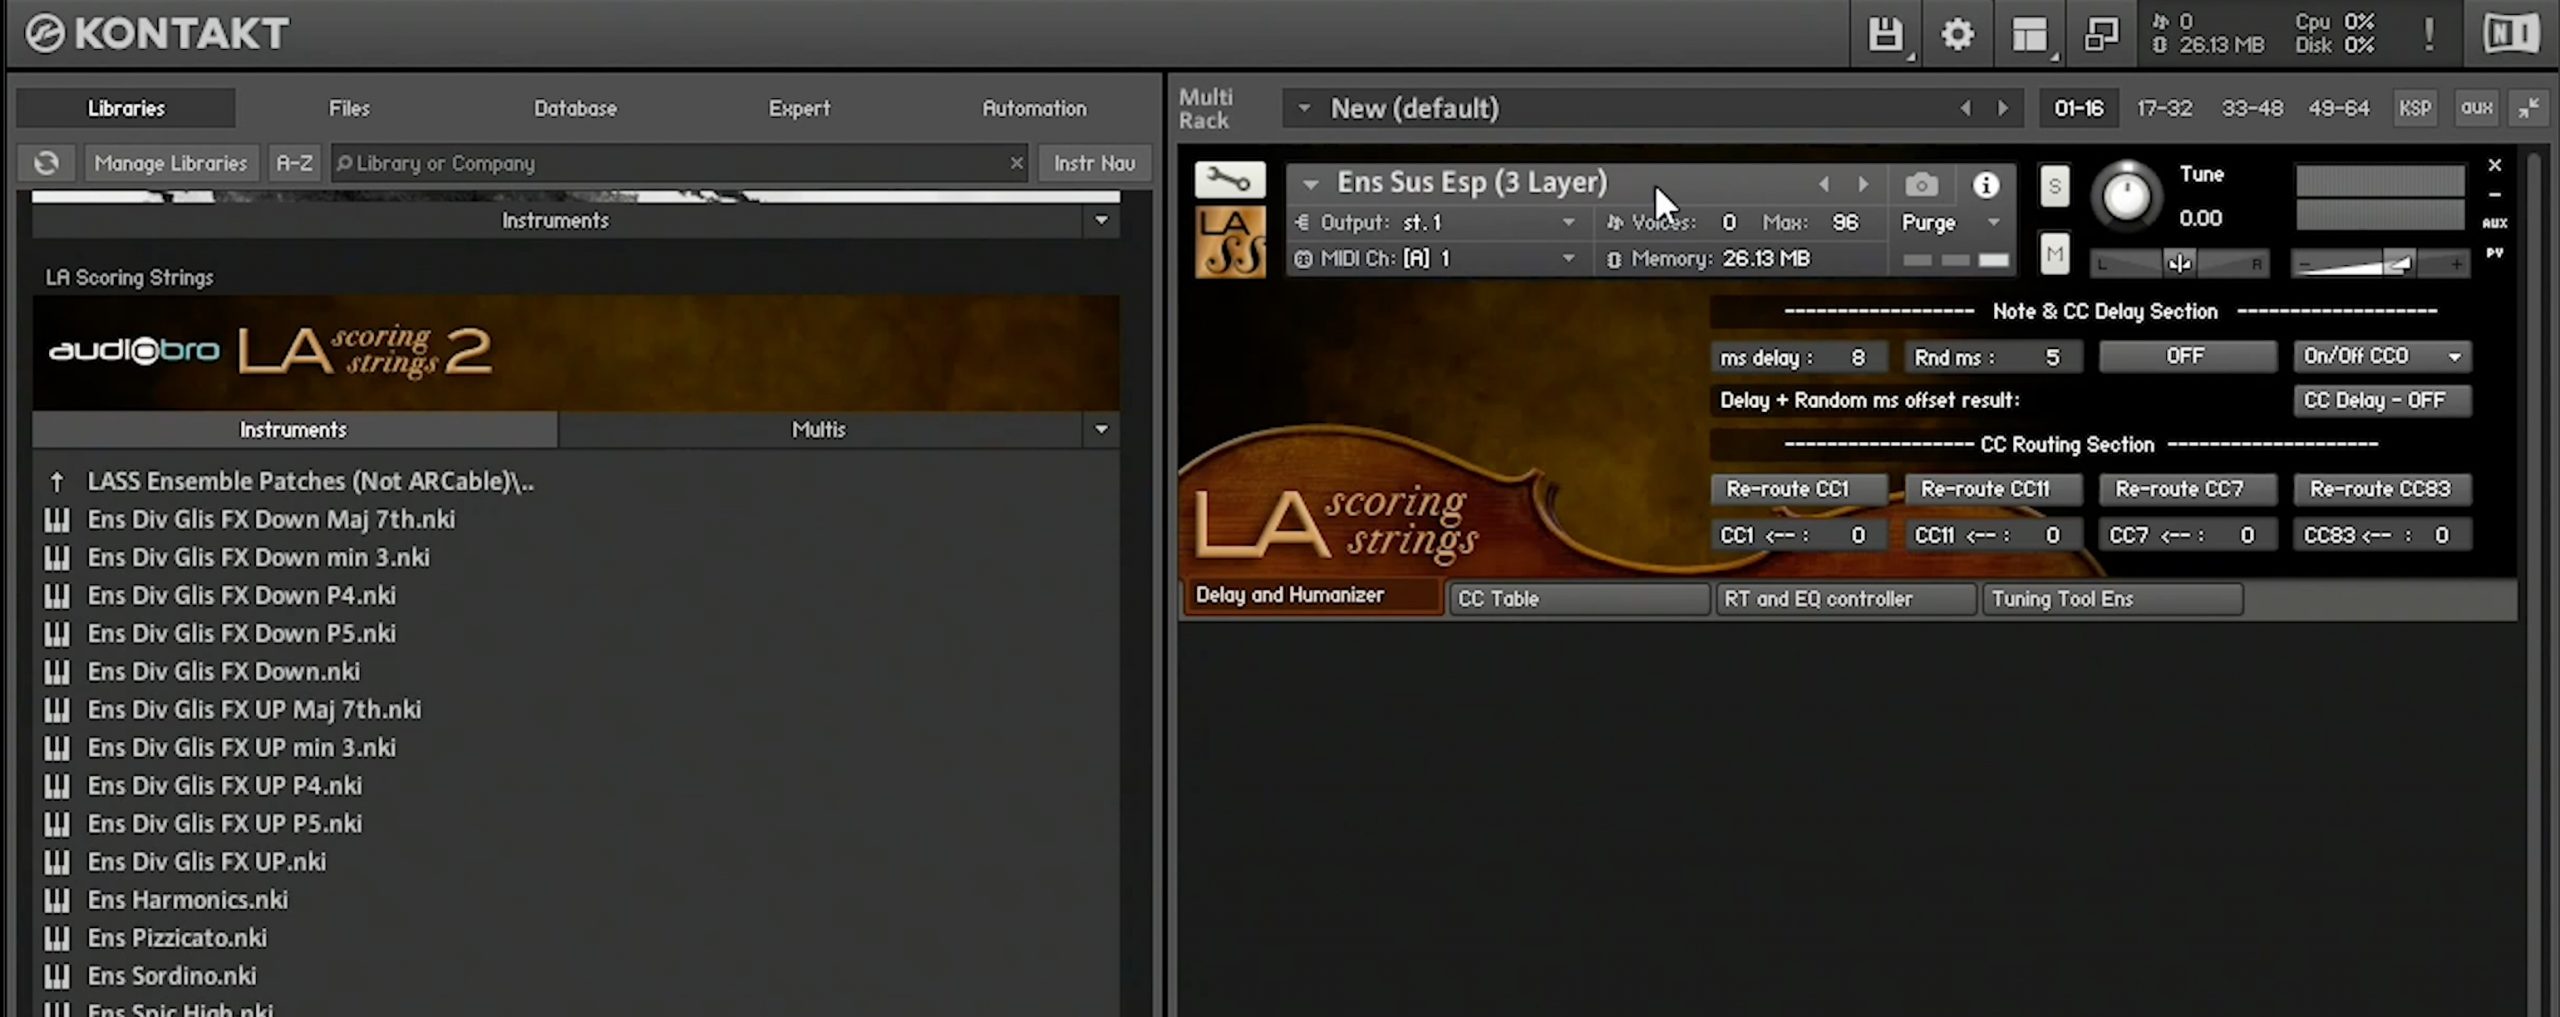This screenshot has height=1017, width=2560.
Task: Go to next multi preset
Action: click(x=2003, y=108)
